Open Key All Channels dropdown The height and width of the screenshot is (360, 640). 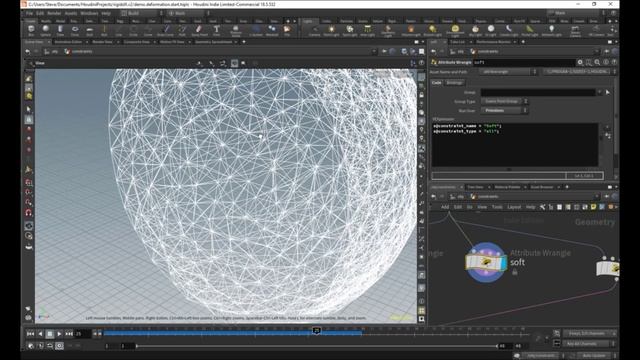[589, 344]
